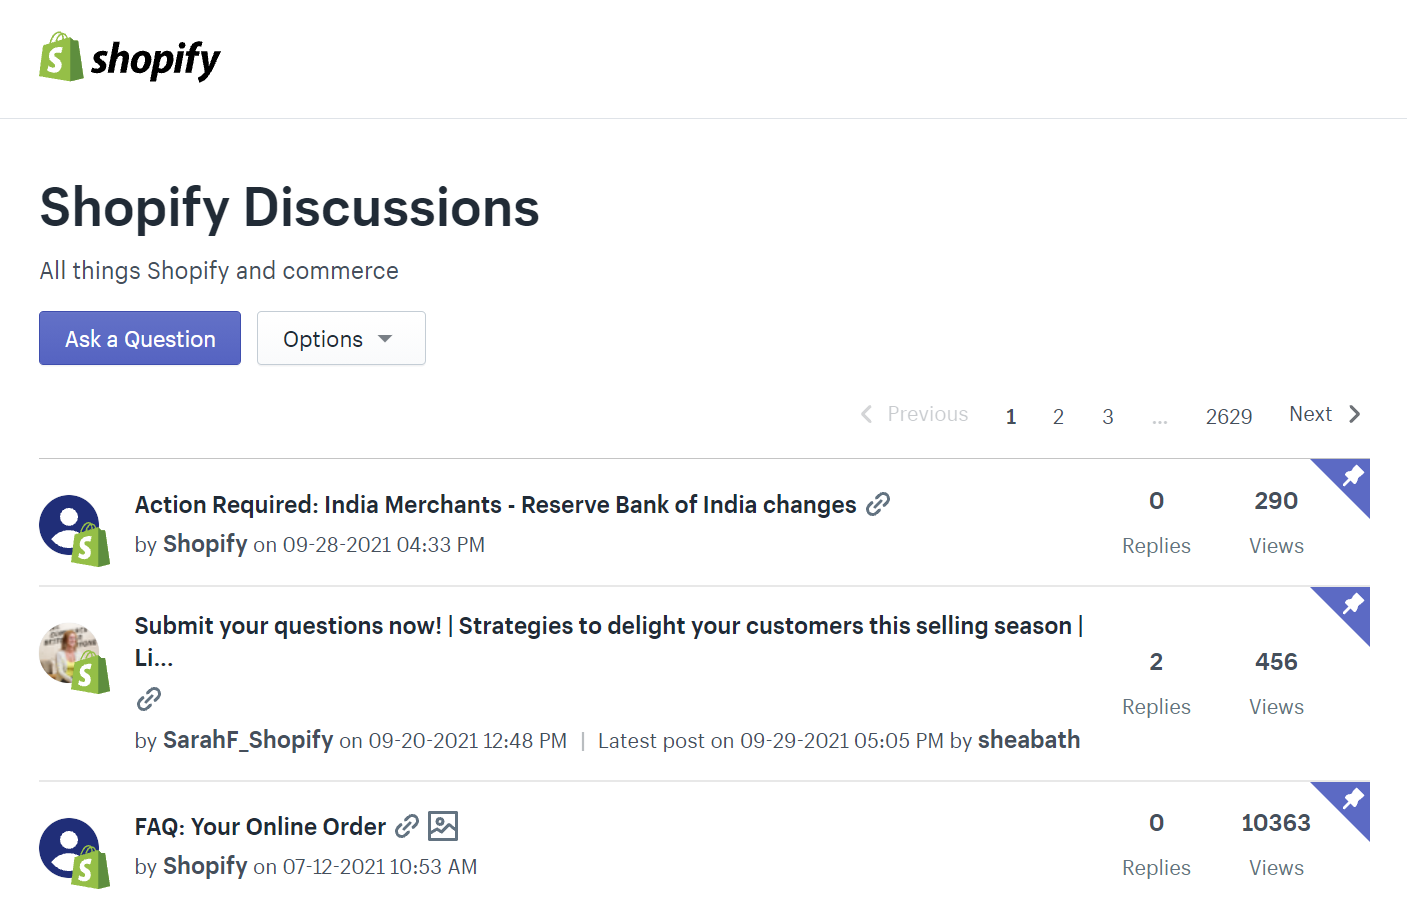The width and height of the screenshot is (1407, 902).
Task: Click timestamp 07-12-2021 10:53 AM
Action: pos(380,867)
